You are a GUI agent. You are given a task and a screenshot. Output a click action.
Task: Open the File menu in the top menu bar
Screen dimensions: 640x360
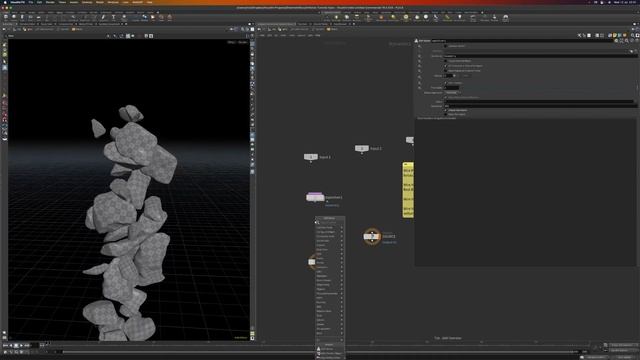[x=31, y=2]
